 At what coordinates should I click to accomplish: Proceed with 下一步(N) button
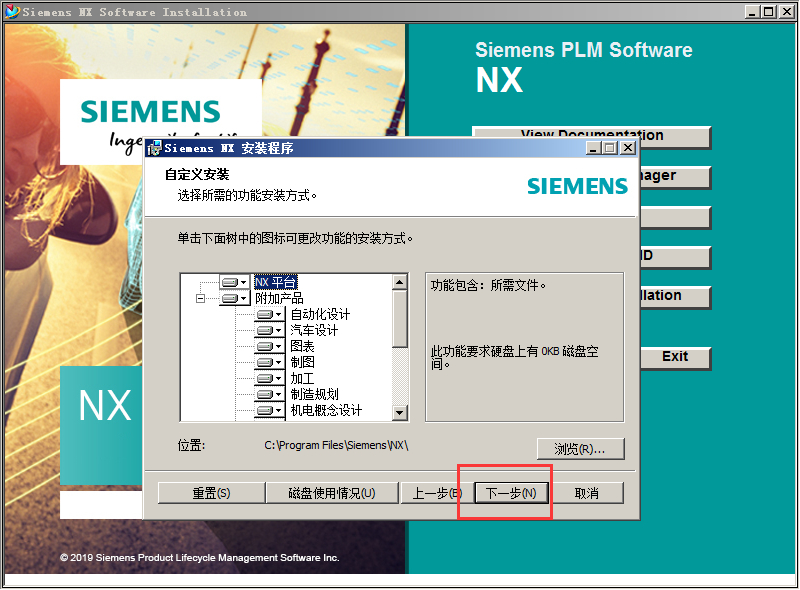[511, 493]
